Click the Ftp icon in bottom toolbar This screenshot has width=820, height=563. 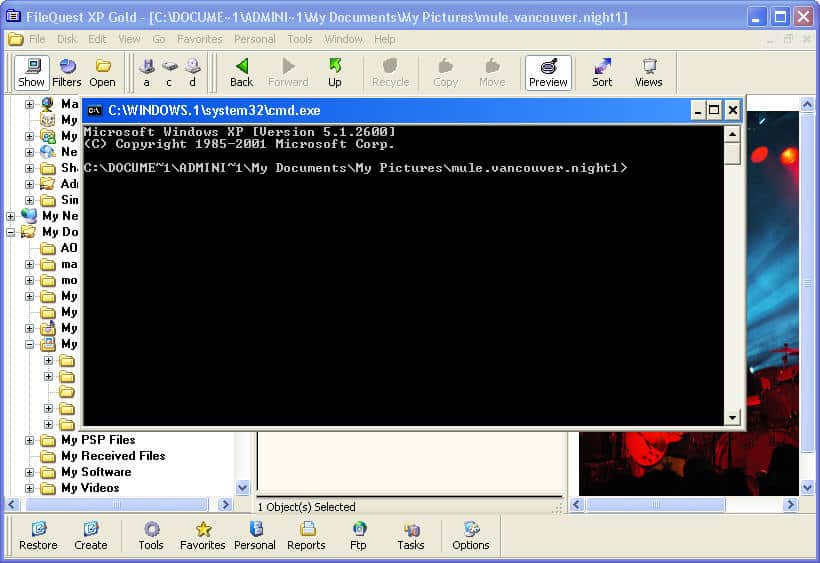358,535
